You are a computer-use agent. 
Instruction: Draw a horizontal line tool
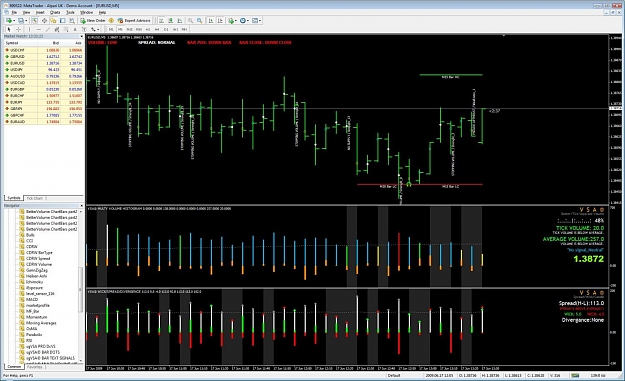[39, 29]
